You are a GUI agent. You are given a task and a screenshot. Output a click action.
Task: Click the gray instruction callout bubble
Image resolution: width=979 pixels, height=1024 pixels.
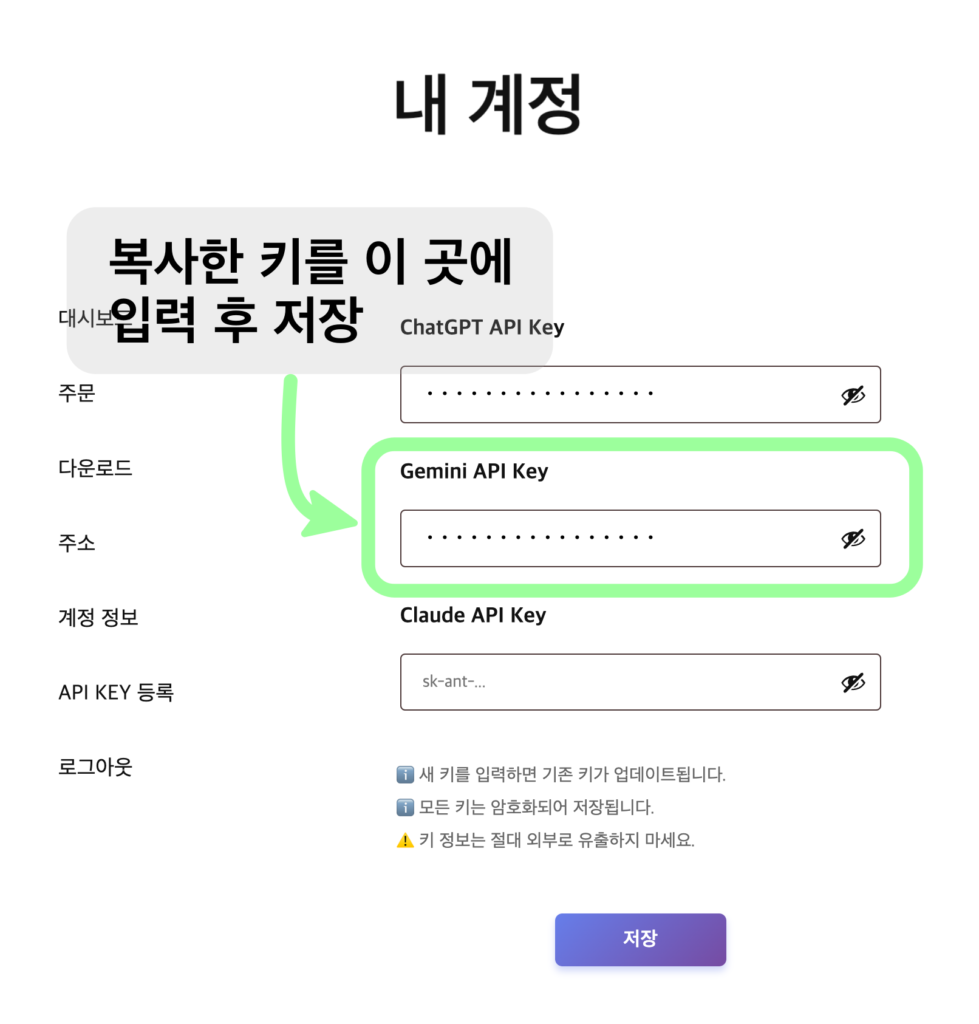(310, 290)
